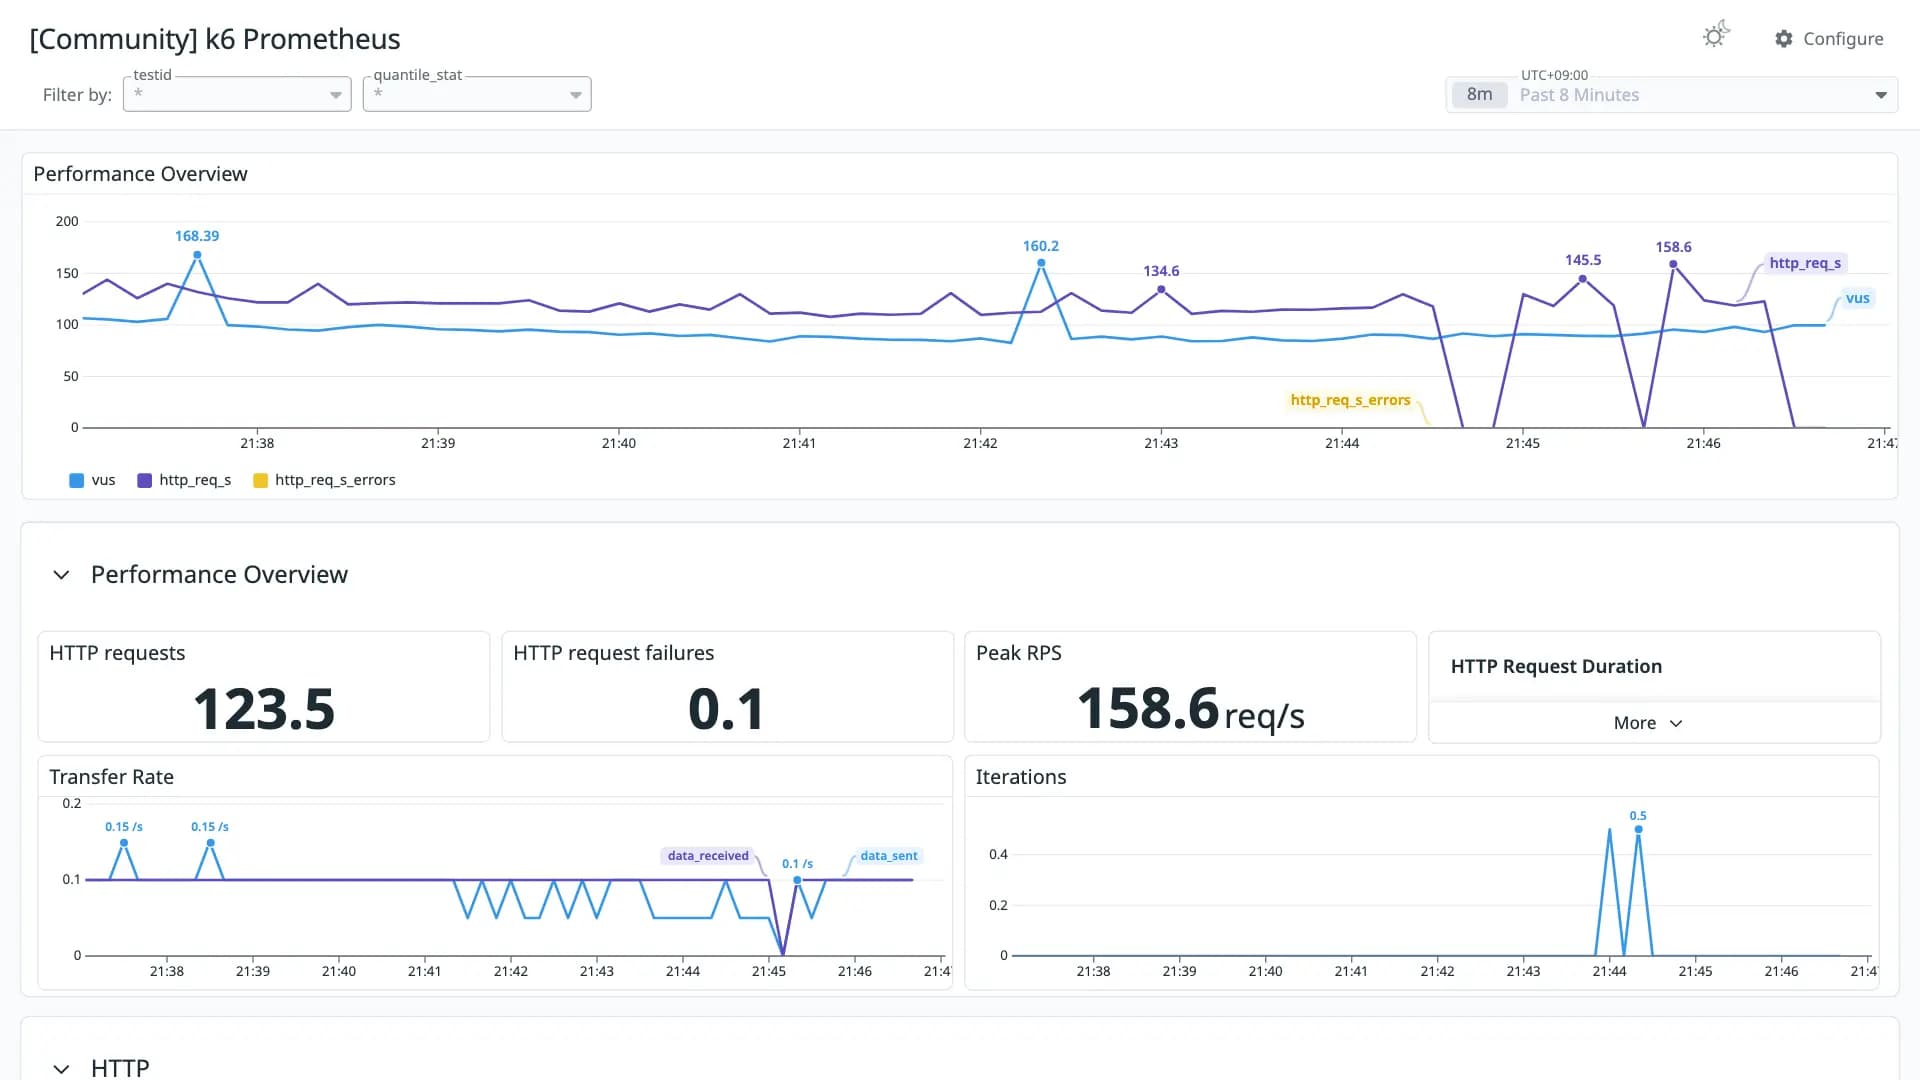
Task: Select the 168.39 peak data point
Action: (197, 255)
